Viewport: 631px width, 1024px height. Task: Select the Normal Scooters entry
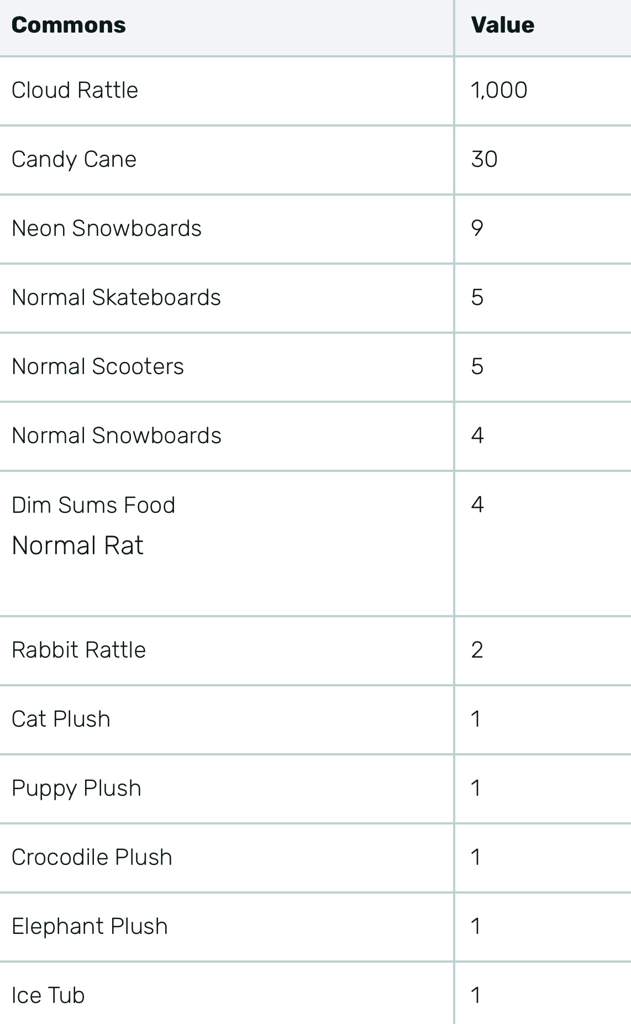(x=98, y=366)
